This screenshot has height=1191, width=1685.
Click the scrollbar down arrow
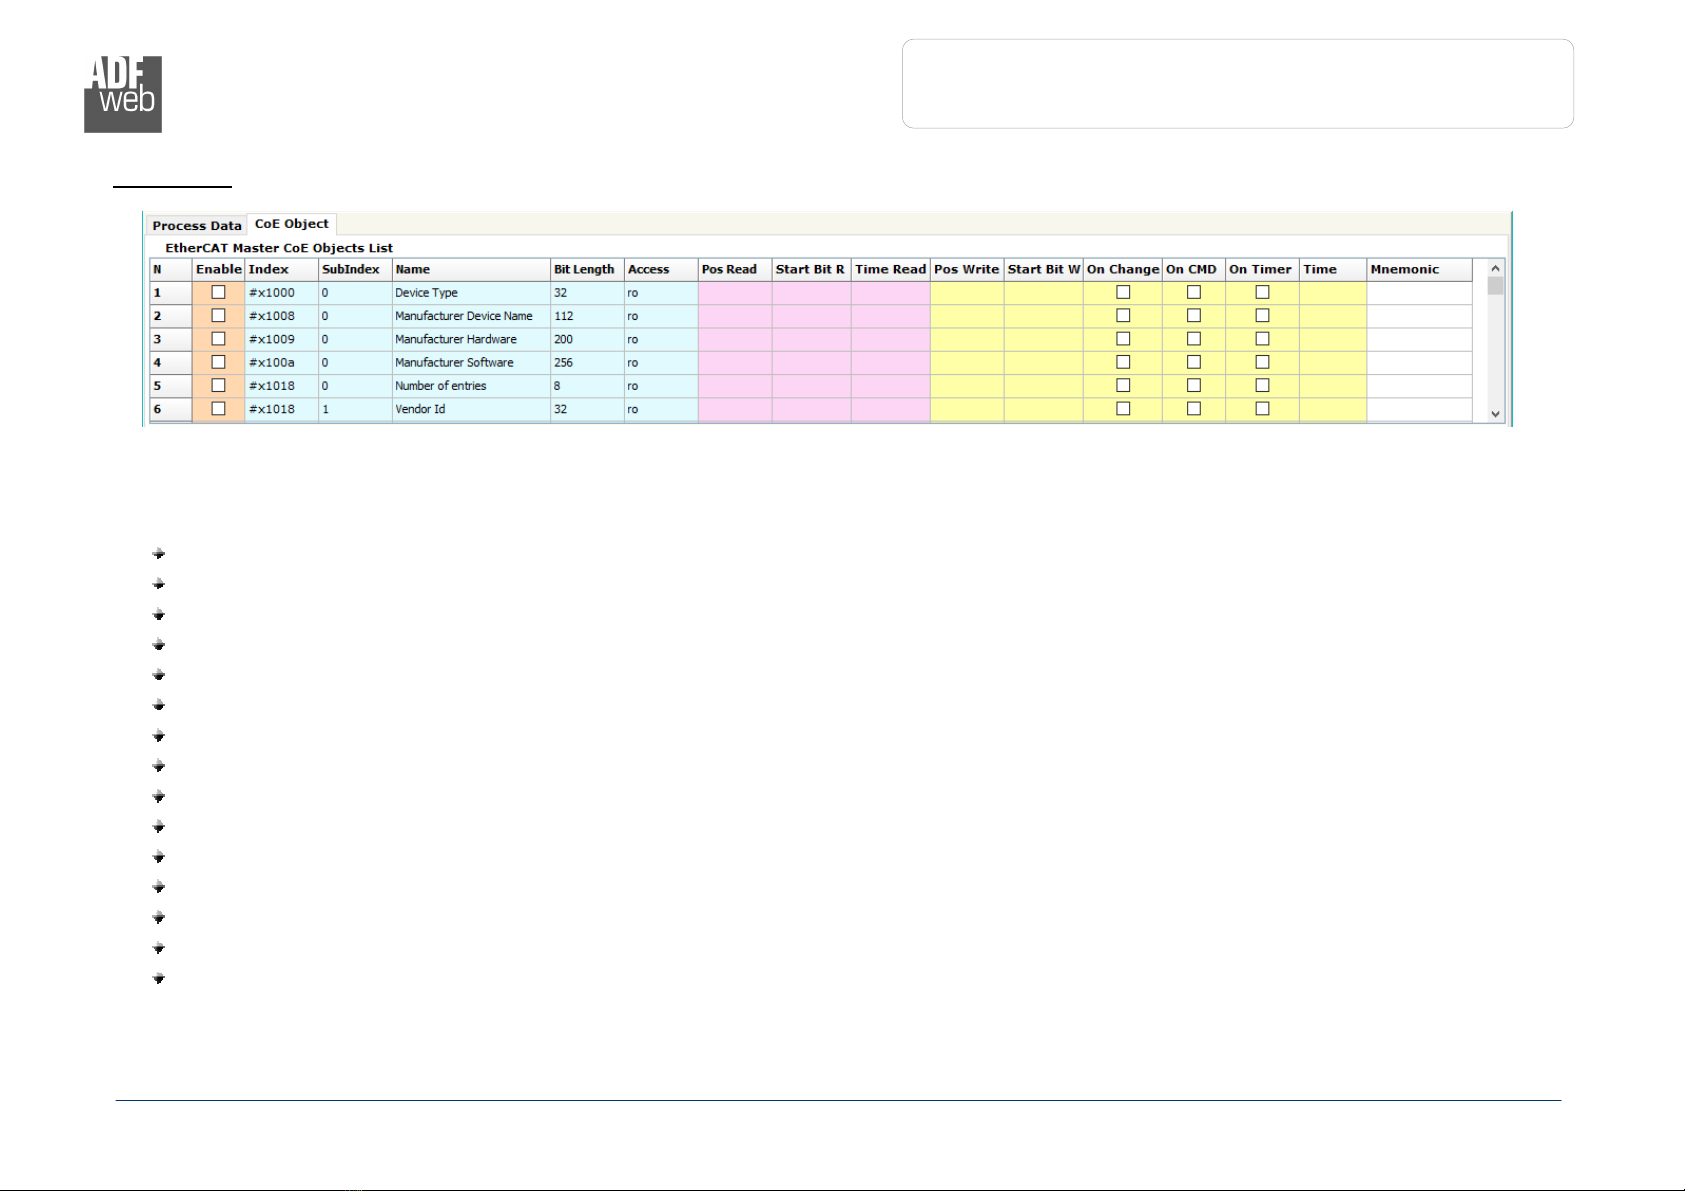pyautogui.click(x=1495, y=413)
